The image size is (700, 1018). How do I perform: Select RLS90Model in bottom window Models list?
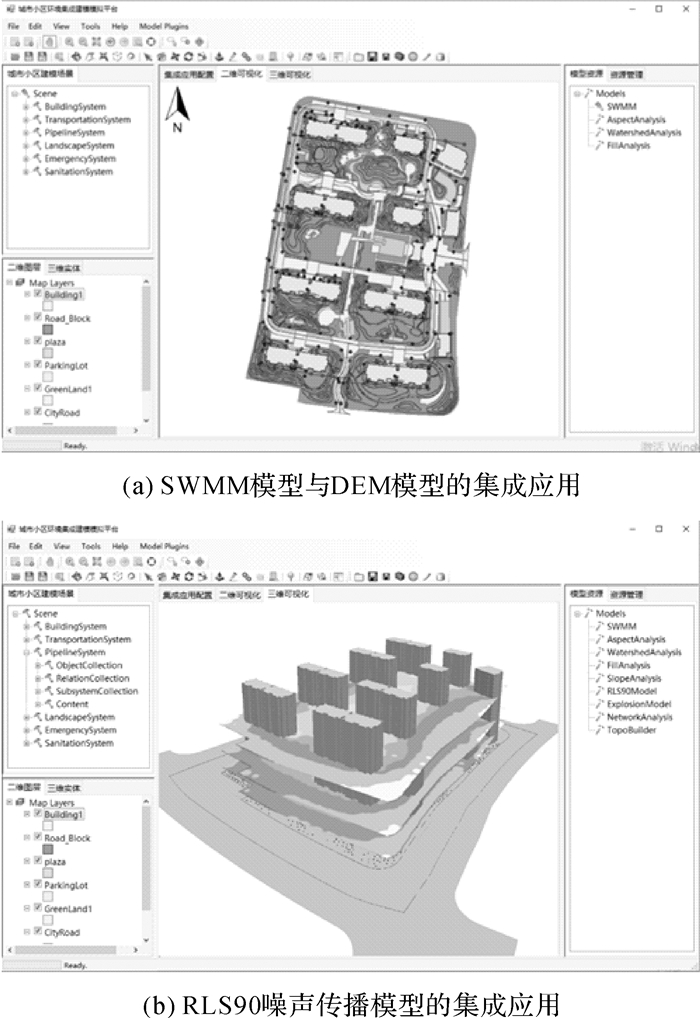[x=632, y=691]
